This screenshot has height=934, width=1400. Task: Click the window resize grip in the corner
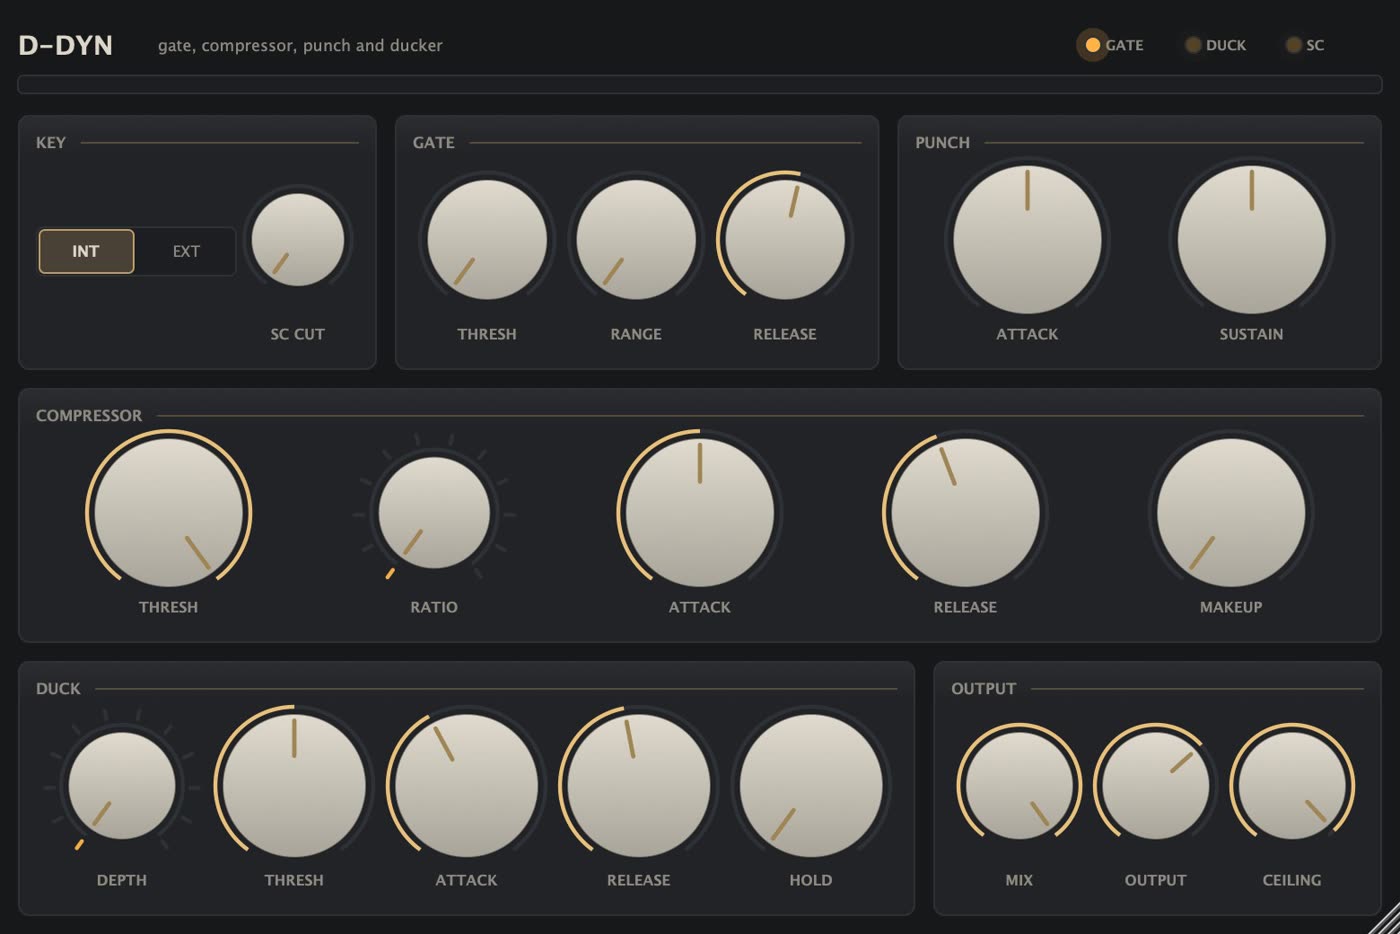(1386, 920)
